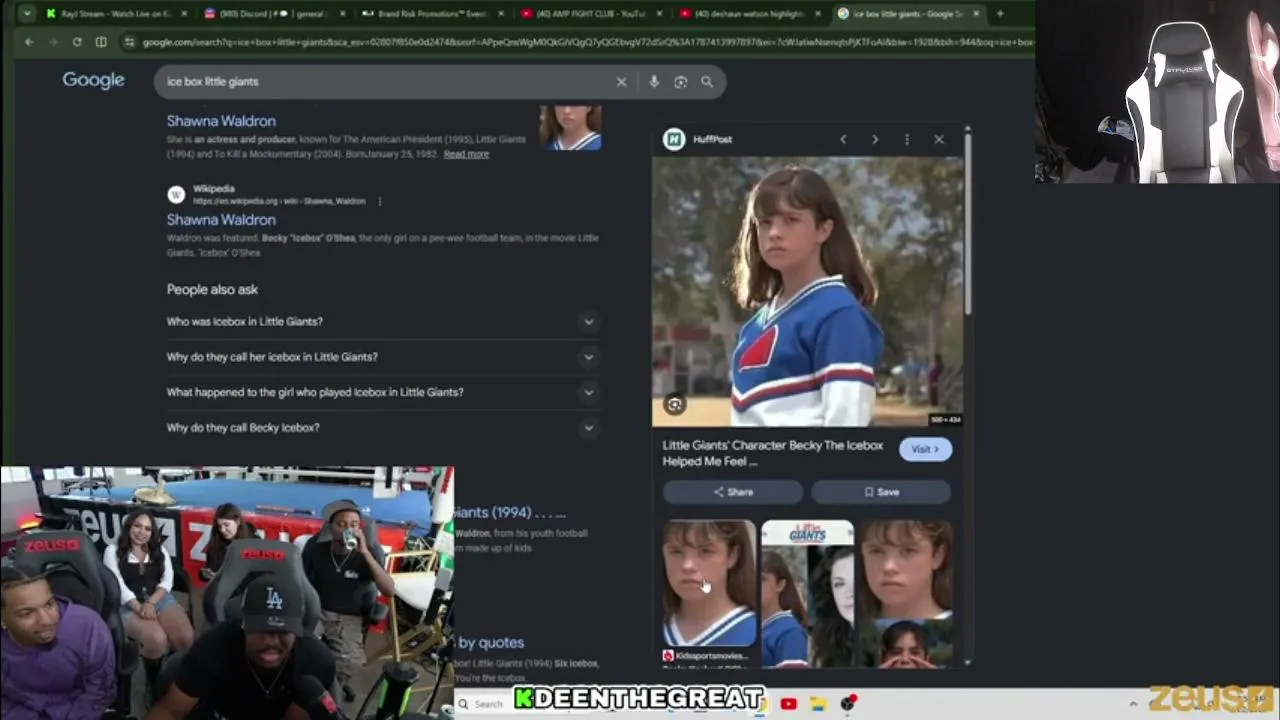Switch to deshaun watson highlights tab
This screenshot has height=720, width=1280.
pos(750,14)
